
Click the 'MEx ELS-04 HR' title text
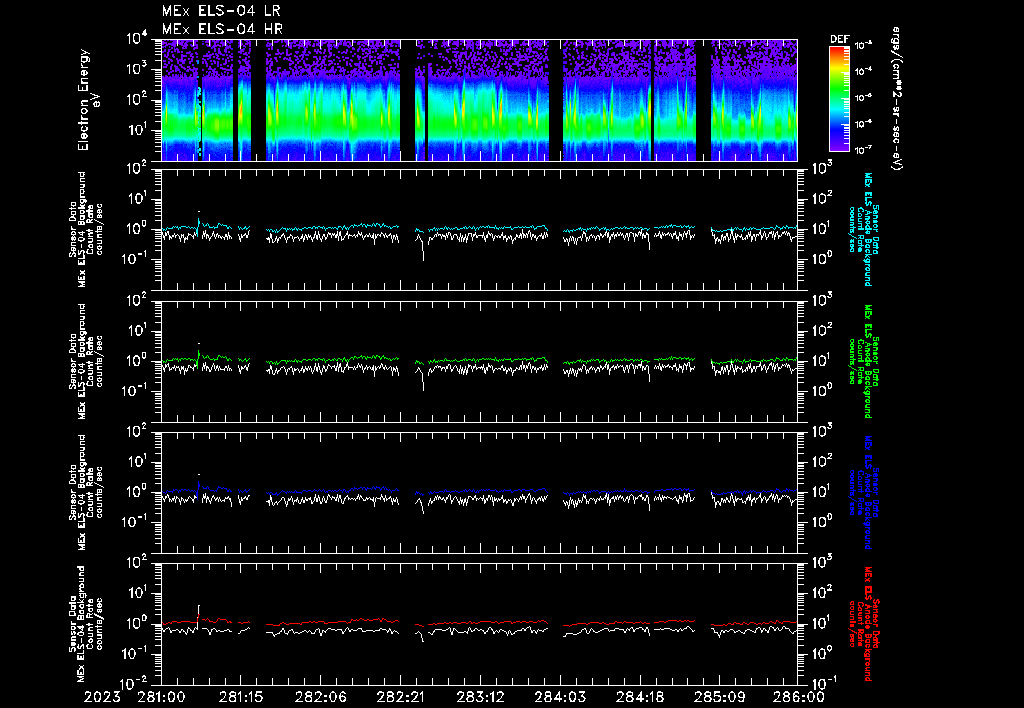222,29
